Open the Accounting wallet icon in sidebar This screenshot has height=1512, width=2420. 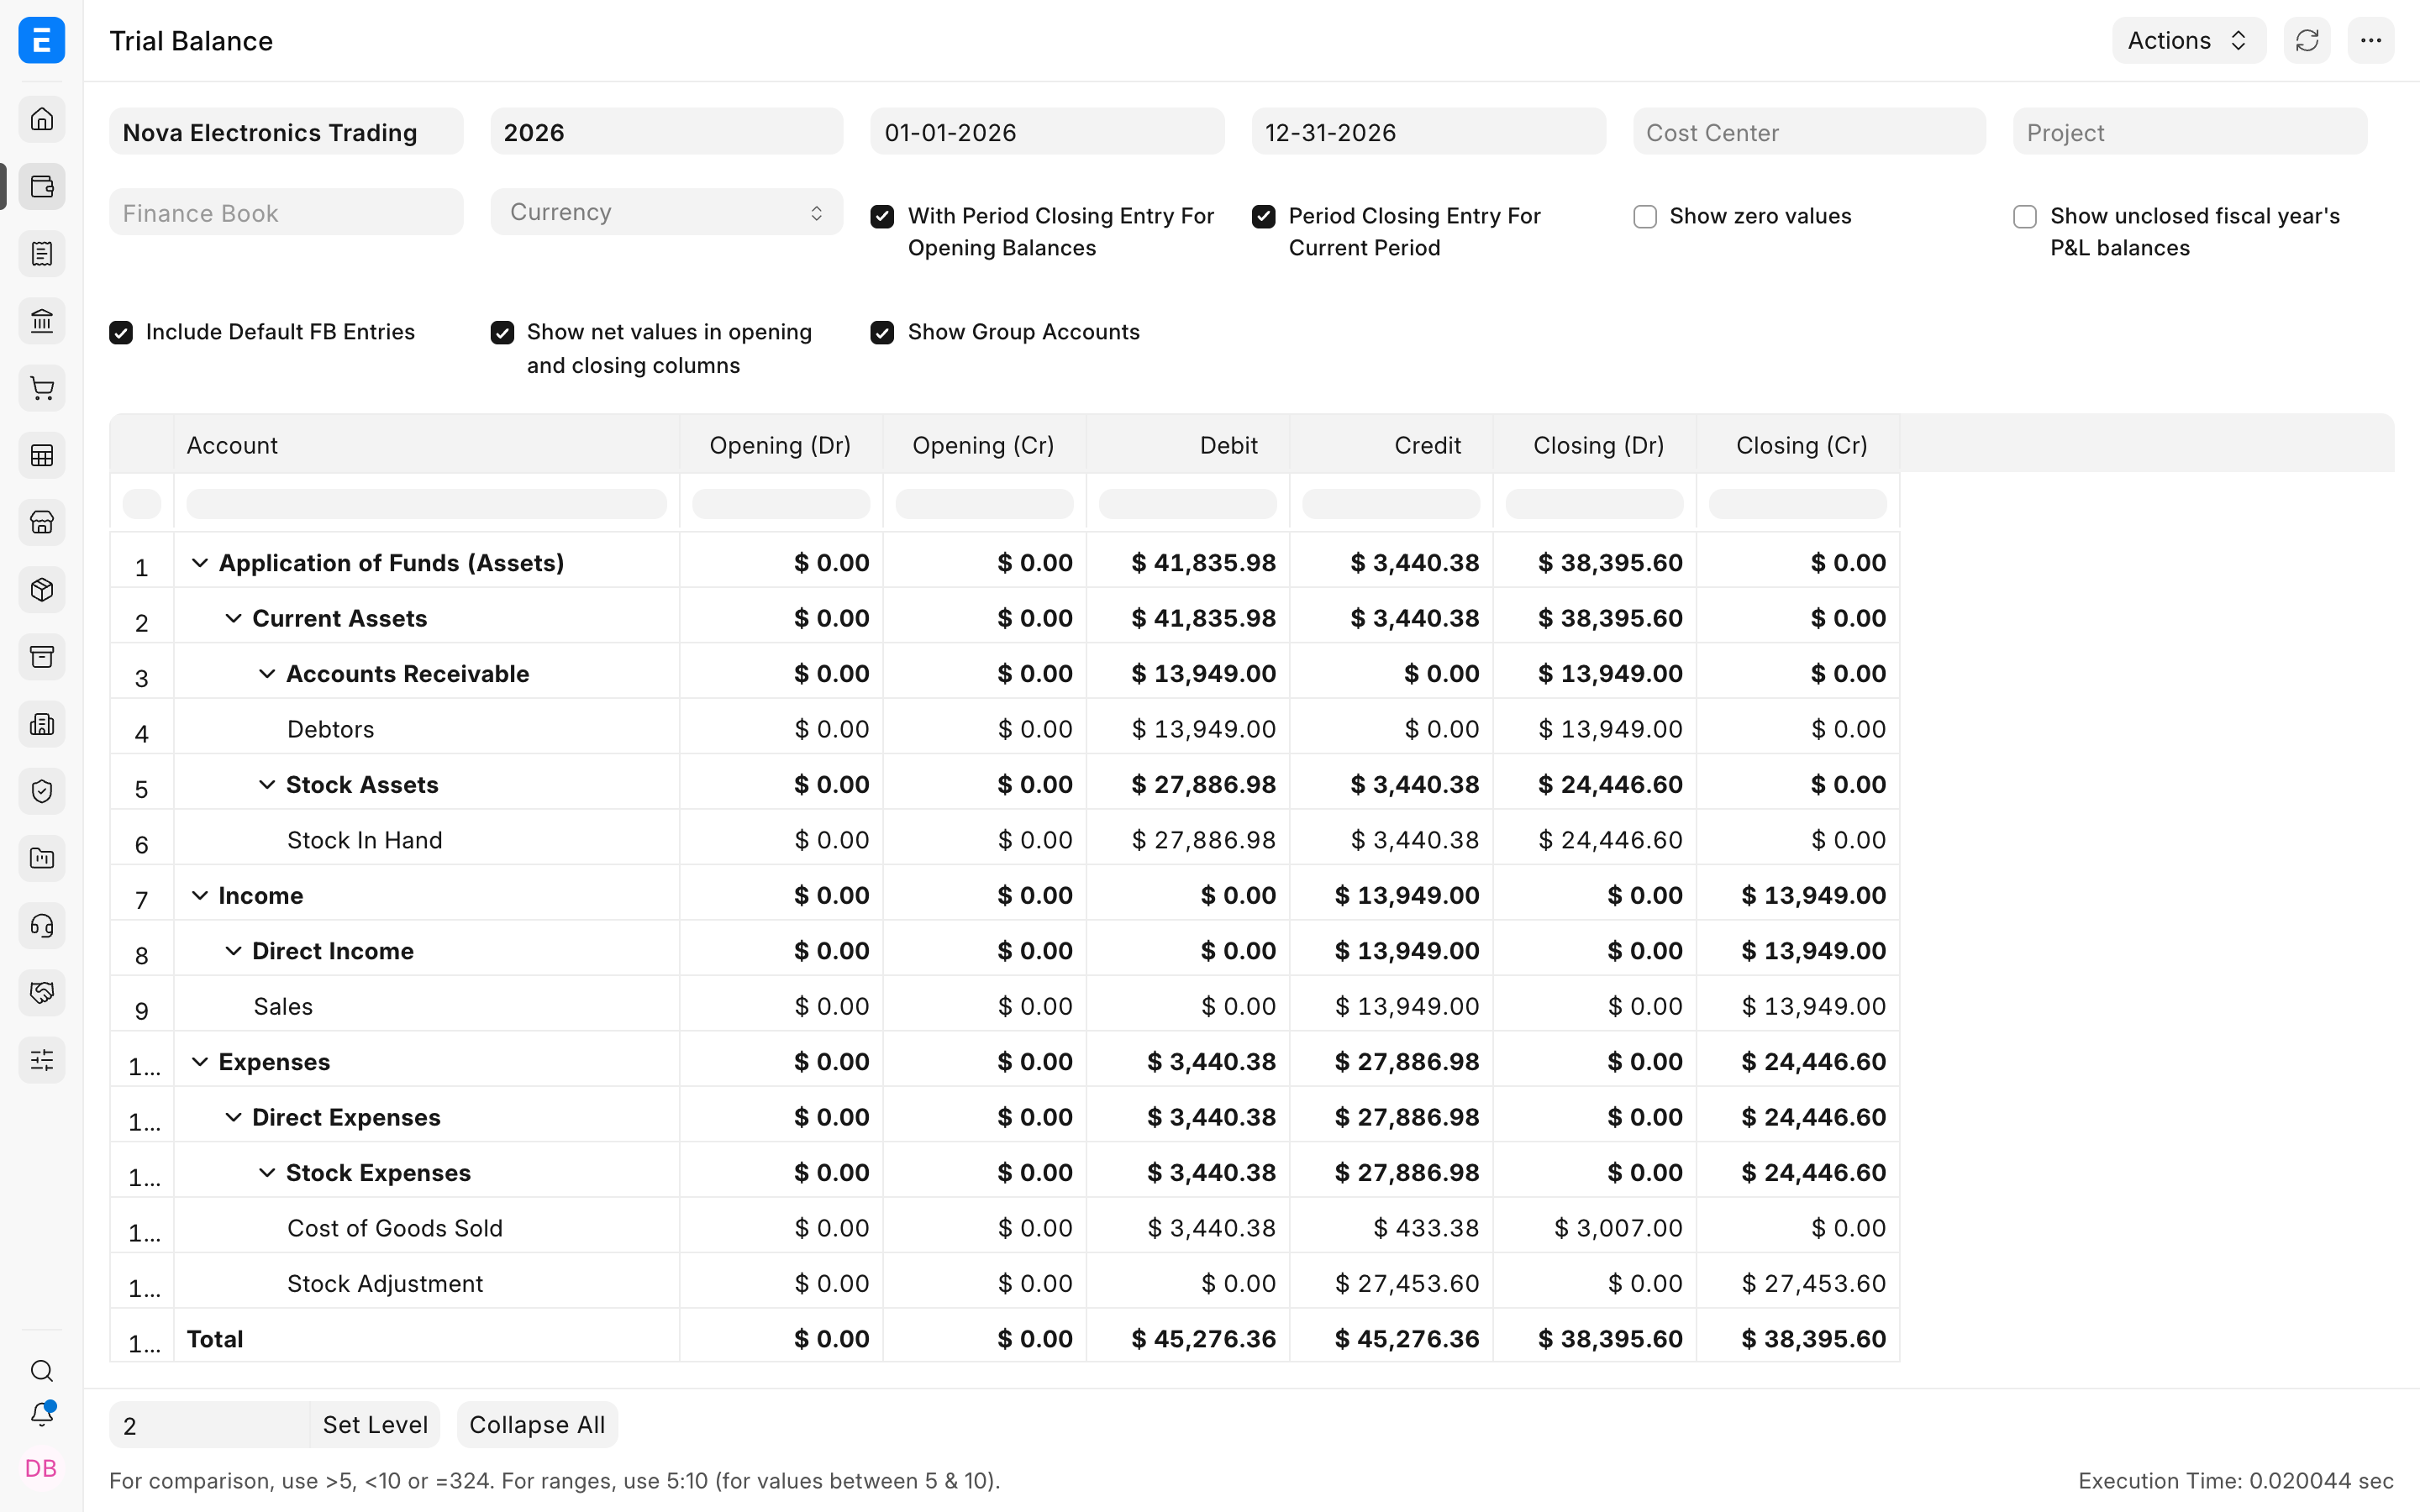coord(42,186)
